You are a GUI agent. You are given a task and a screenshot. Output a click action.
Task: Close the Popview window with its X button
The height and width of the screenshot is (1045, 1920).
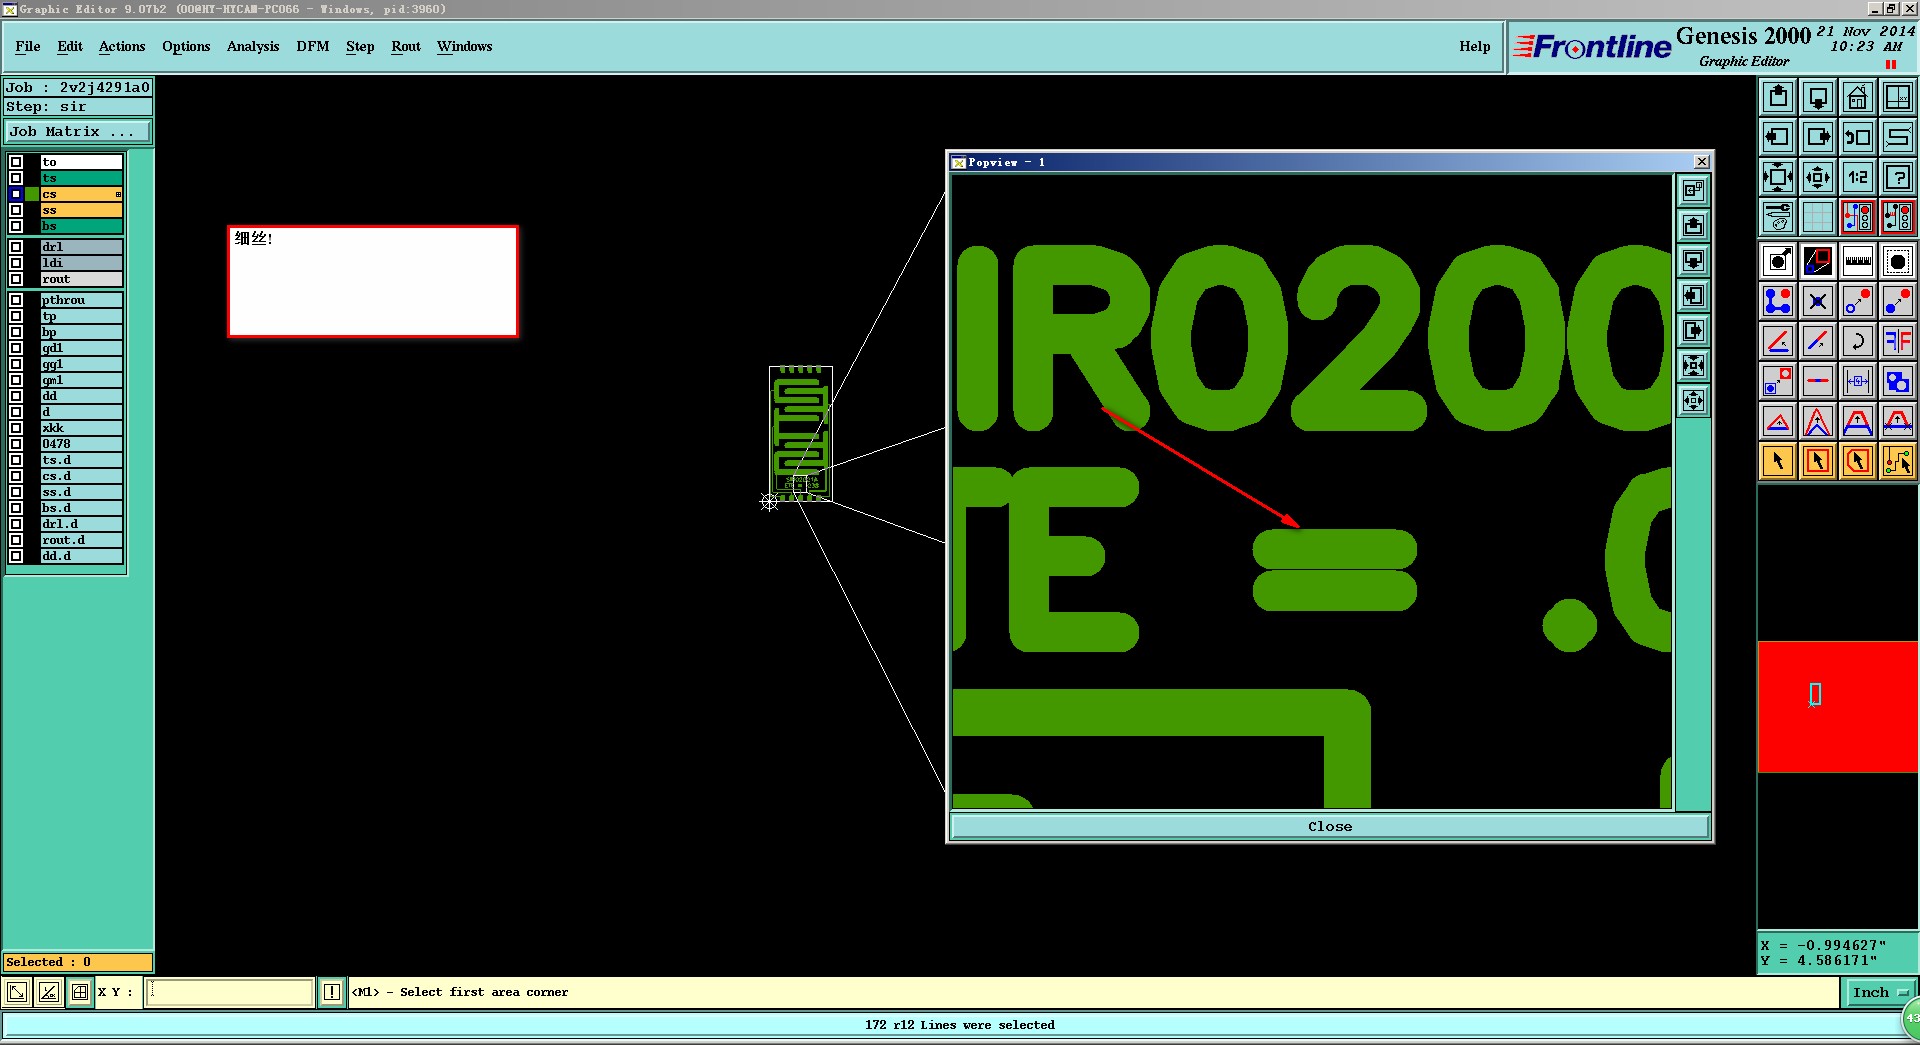(1702, 162)
